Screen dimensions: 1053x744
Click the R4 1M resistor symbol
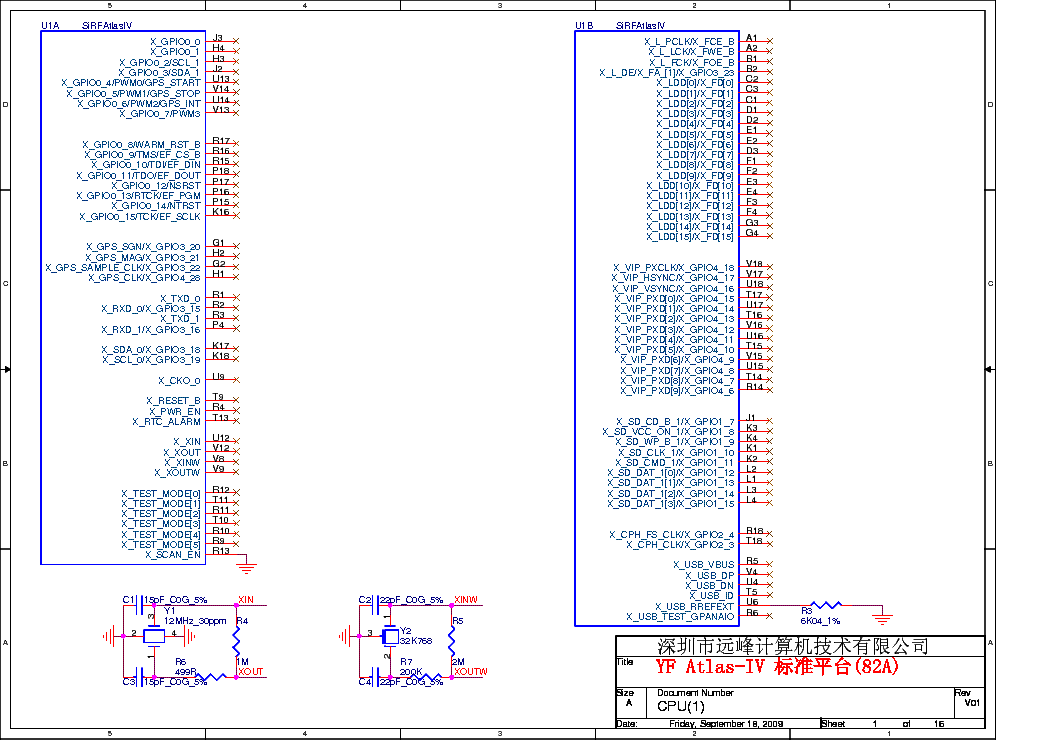coord(236,641)
